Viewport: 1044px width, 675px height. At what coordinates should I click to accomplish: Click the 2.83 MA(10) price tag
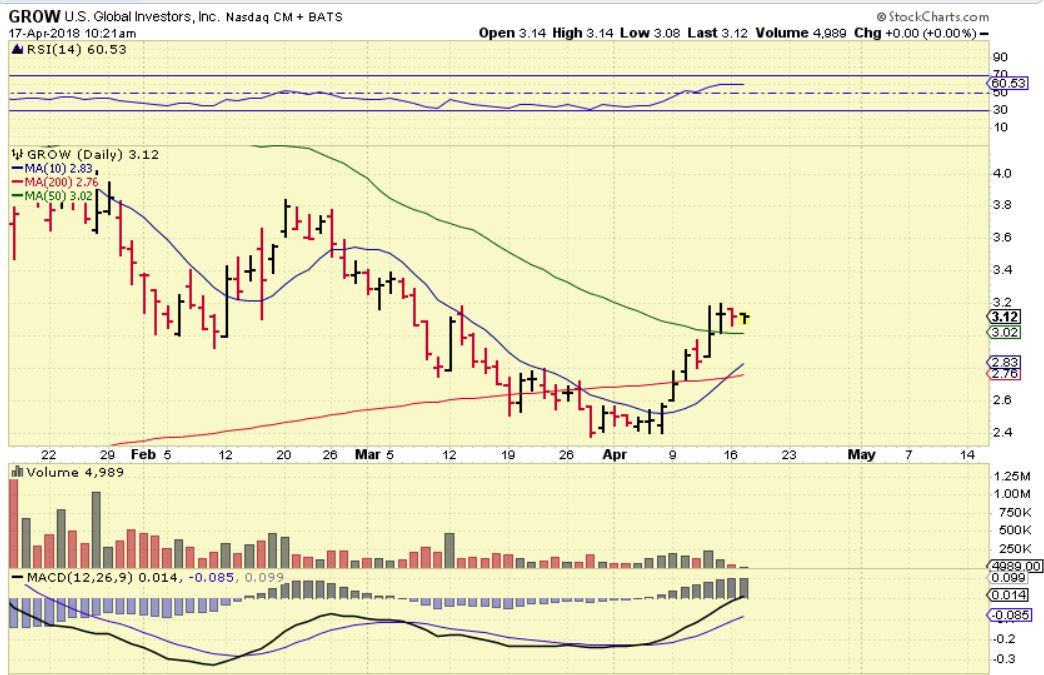(1005, 362)
